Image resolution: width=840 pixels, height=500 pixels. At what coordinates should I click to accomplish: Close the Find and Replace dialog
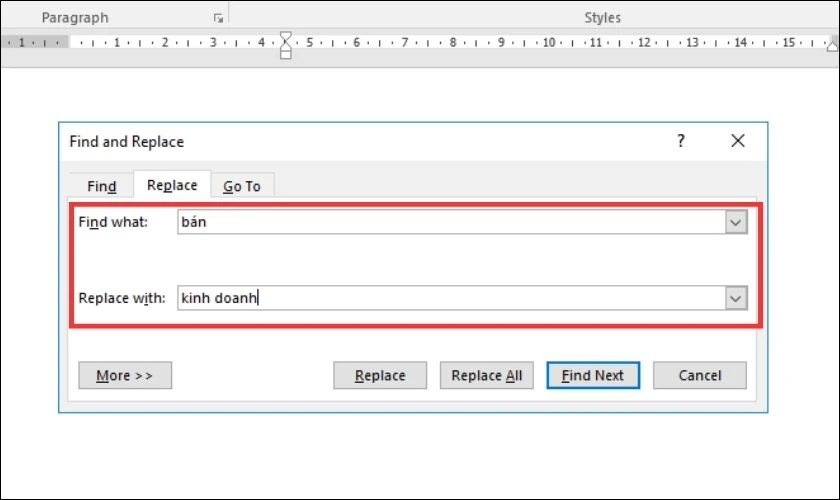(x=738, y=141)
